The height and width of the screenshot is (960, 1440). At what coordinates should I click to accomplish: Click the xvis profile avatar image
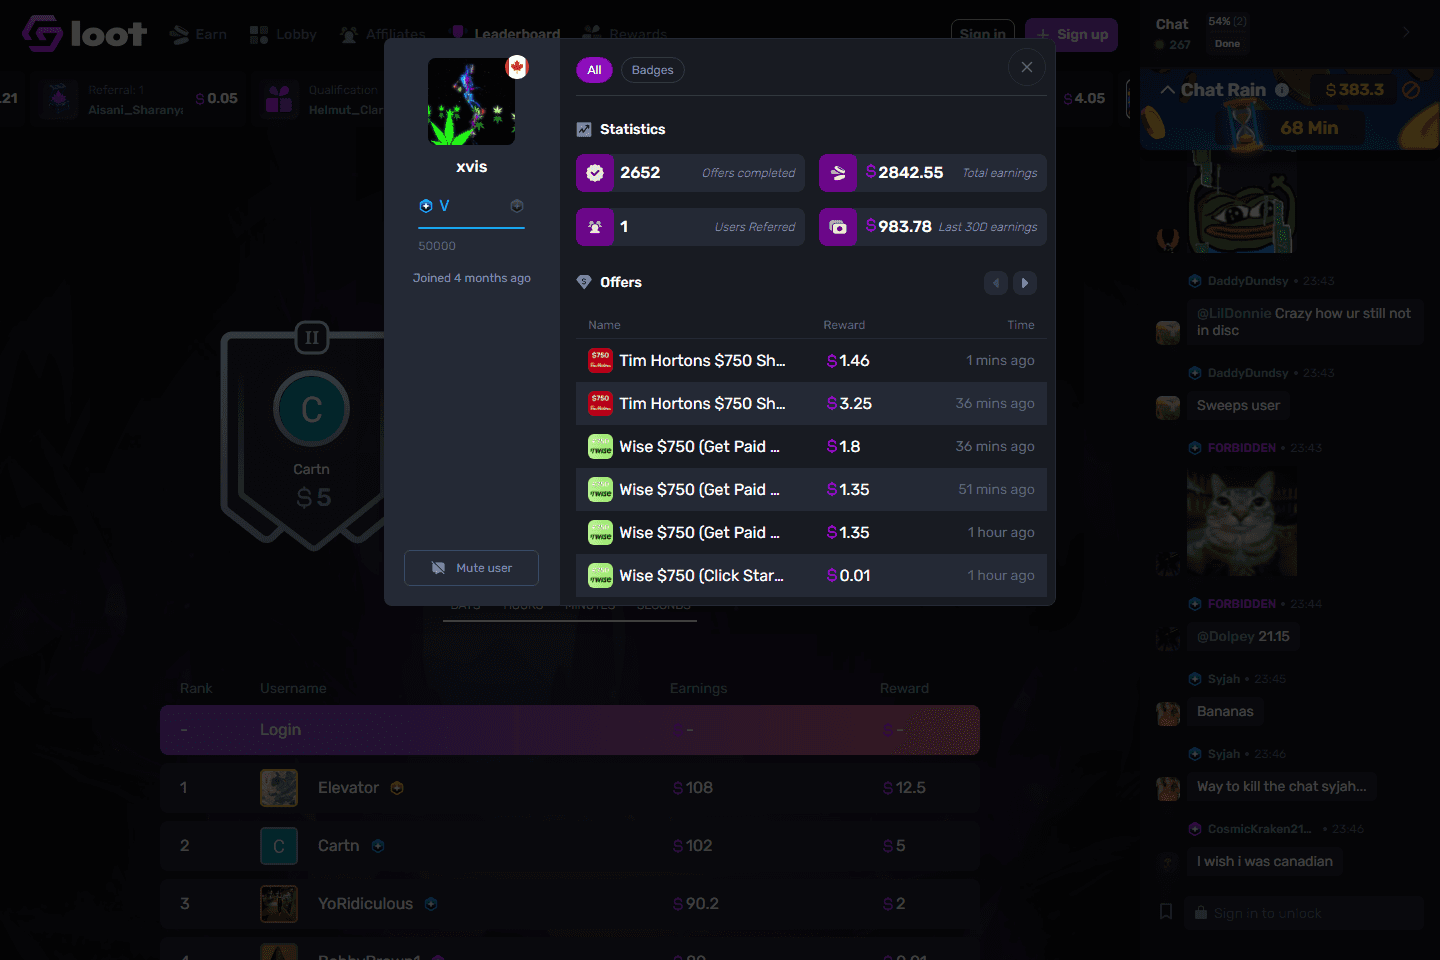[x=471, y=101]
